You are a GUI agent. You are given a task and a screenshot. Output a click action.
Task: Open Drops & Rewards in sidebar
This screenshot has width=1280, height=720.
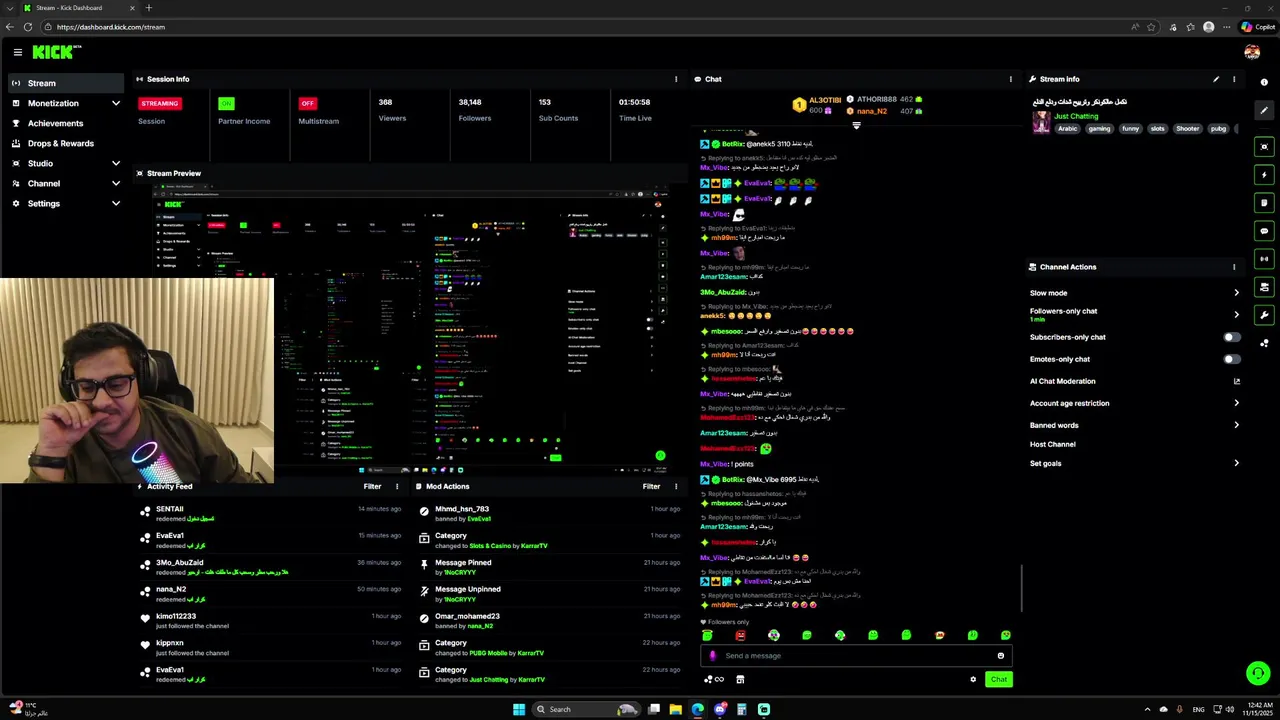[x=66, y=143]
